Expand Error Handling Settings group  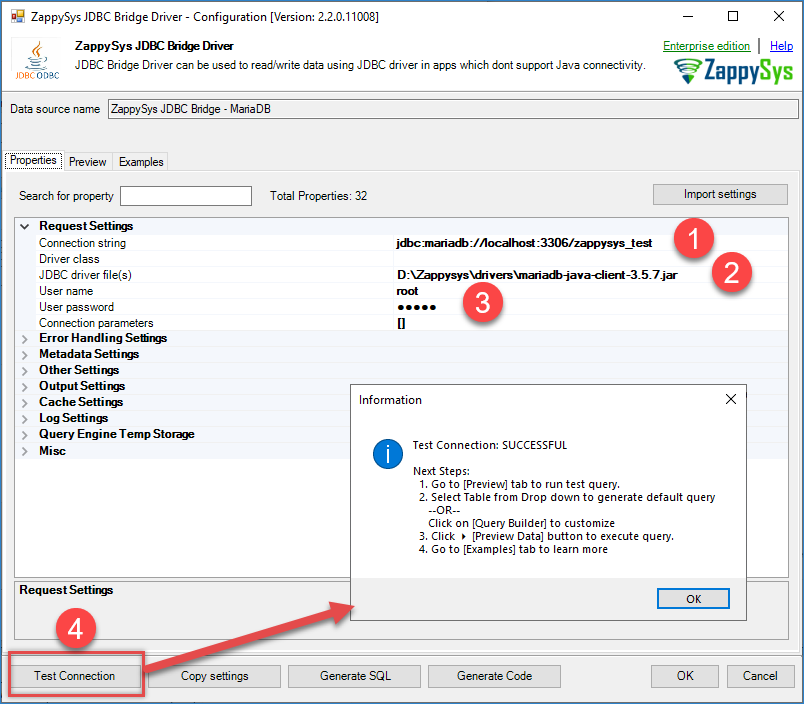pos(24,339)
